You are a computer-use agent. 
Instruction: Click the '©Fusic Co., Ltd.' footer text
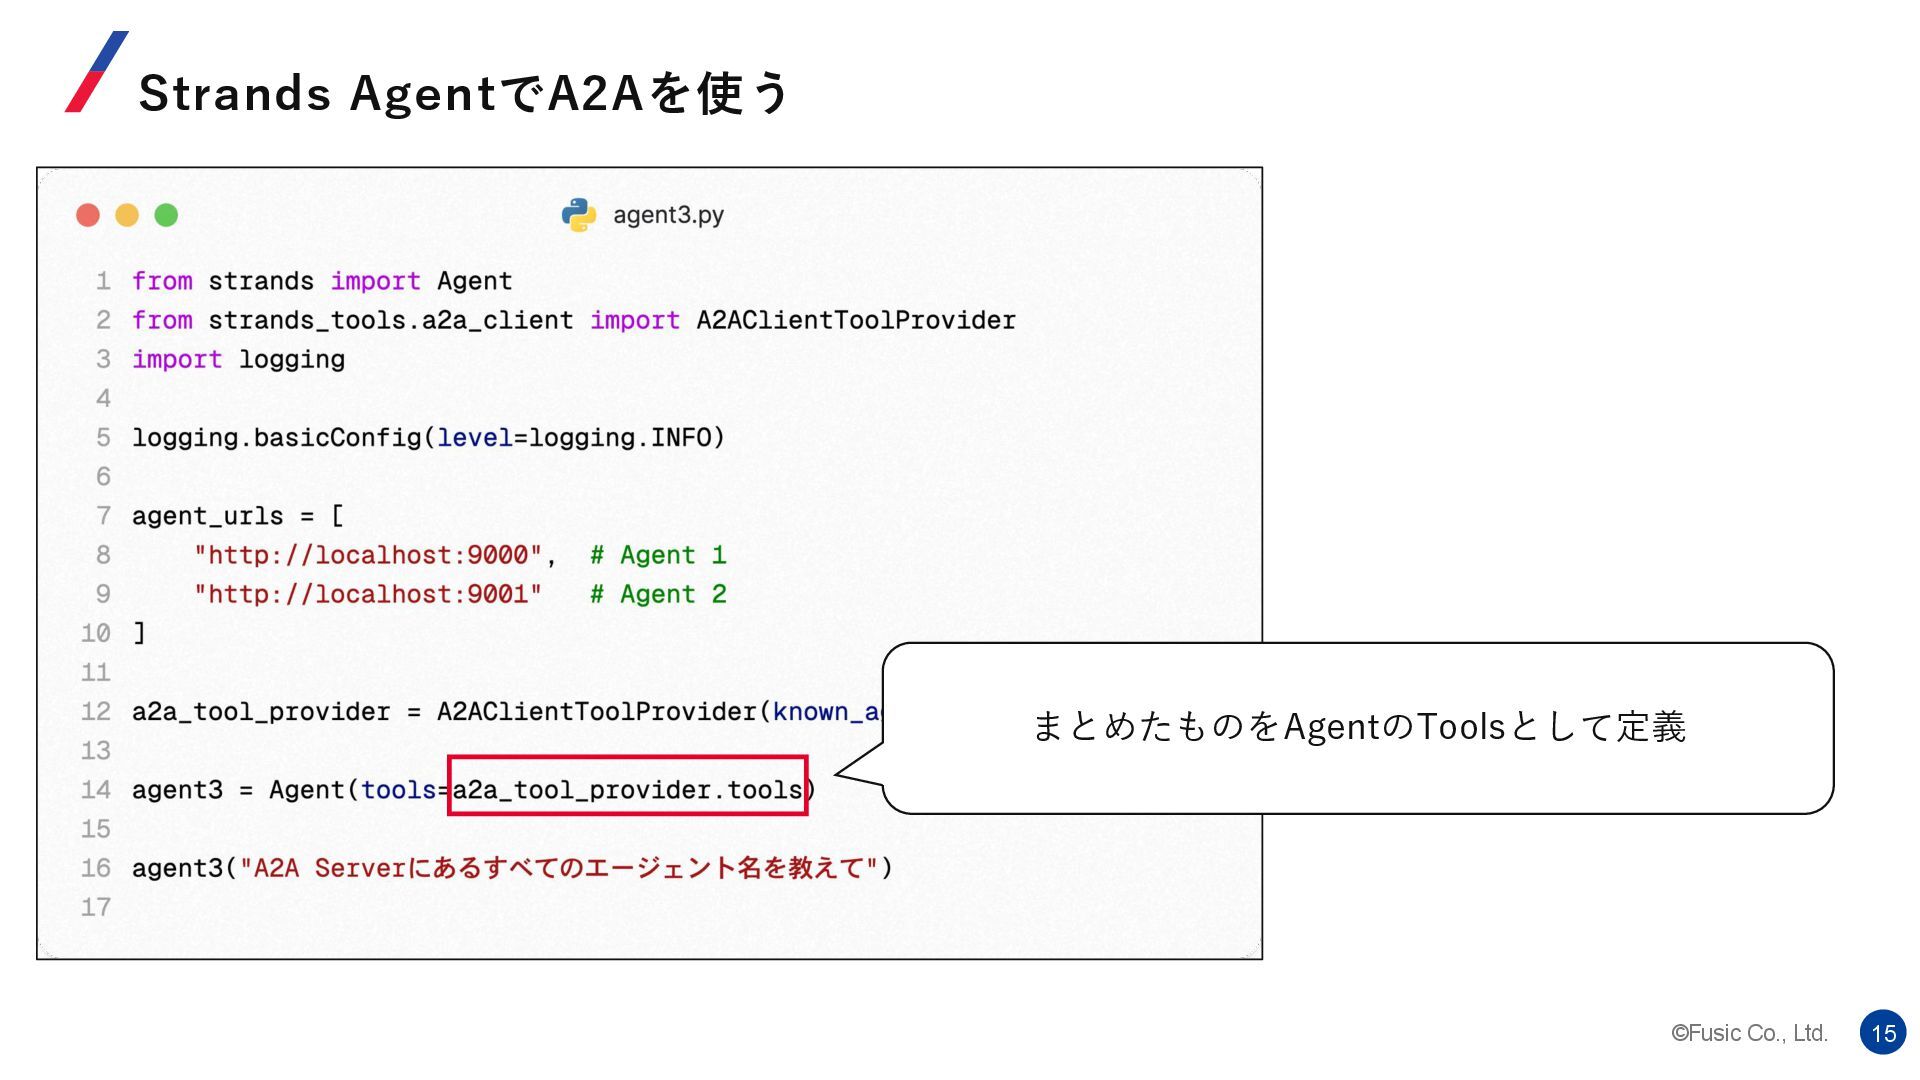1749,1033
